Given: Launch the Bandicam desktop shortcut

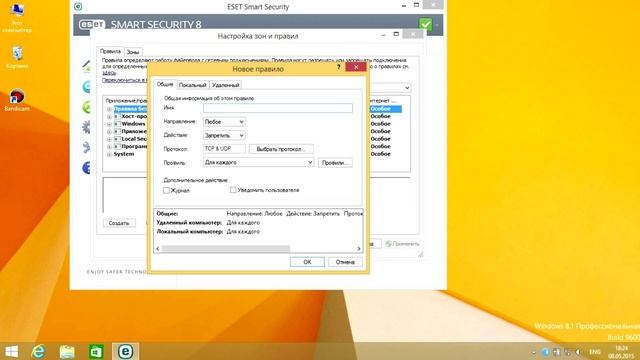Looking at the screenshot, I should pyautogui.click(x=17, y=100).
